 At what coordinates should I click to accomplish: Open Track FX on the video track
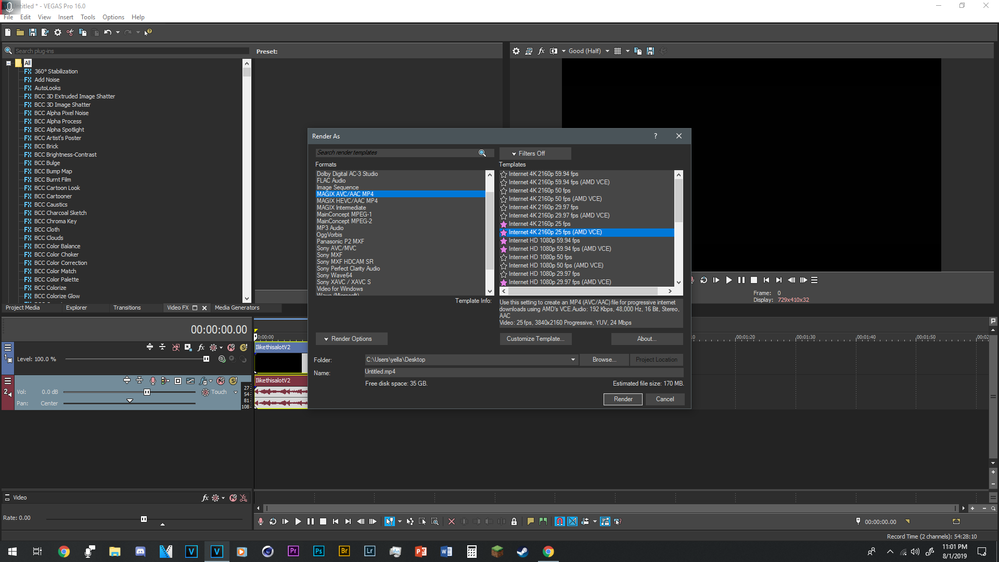(201, 347)
